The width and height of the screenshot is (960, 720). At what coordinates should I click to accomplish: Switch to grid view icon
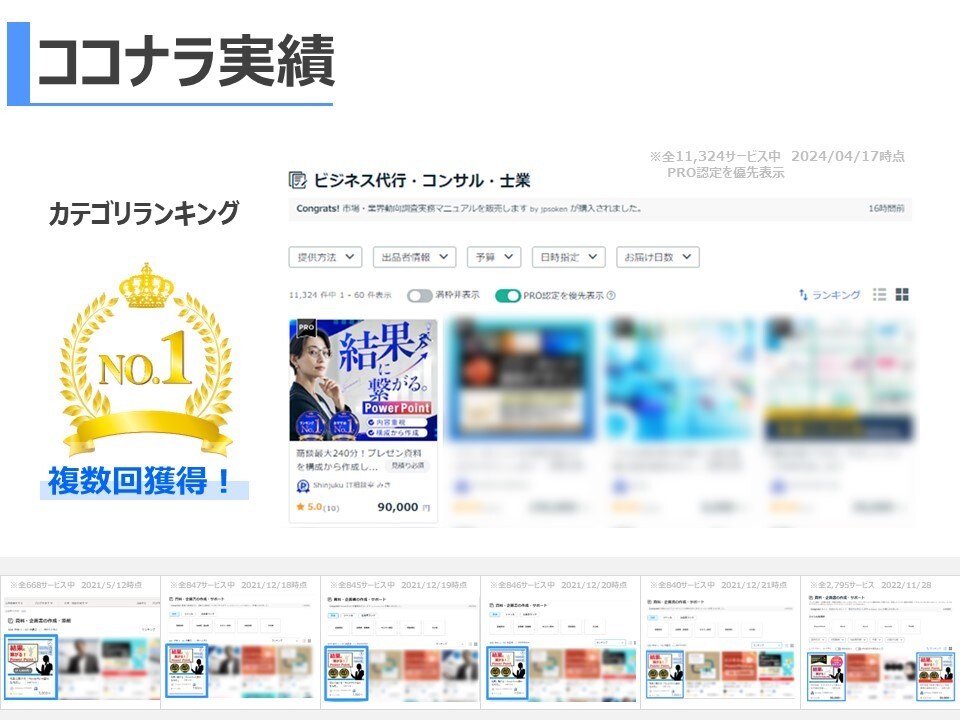[902, 294]
